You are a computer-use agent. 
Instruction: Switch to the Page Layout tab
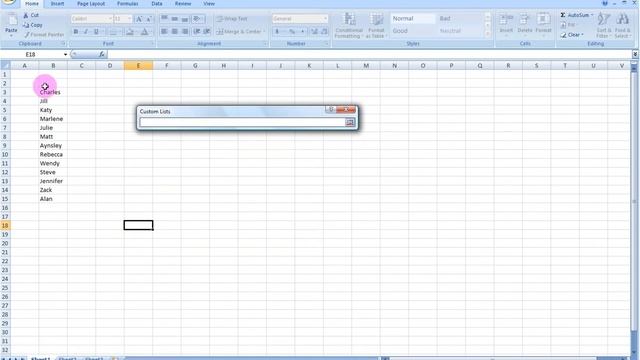point(91,4)
